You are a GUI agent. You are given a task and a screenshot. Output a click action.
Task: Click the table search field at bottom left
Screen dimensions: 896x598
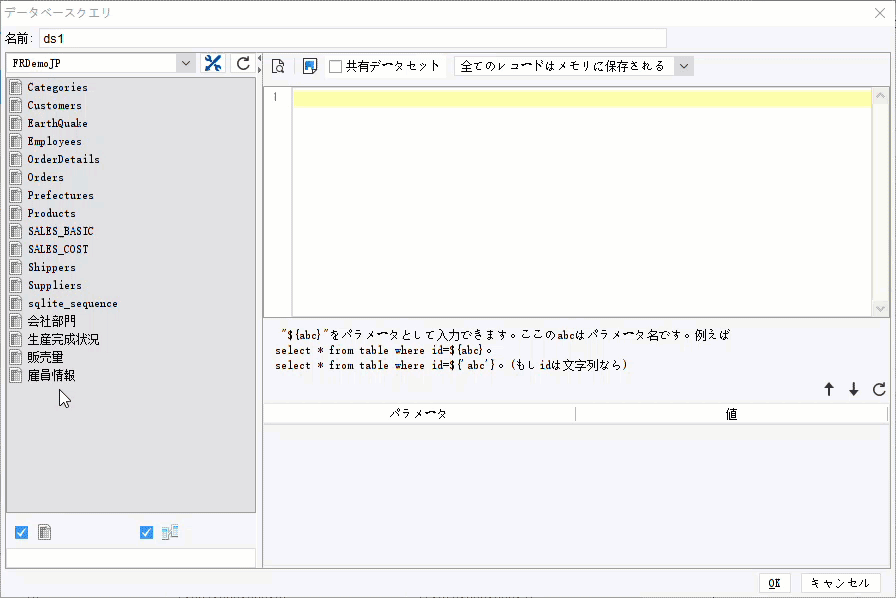tap(131, 558)
